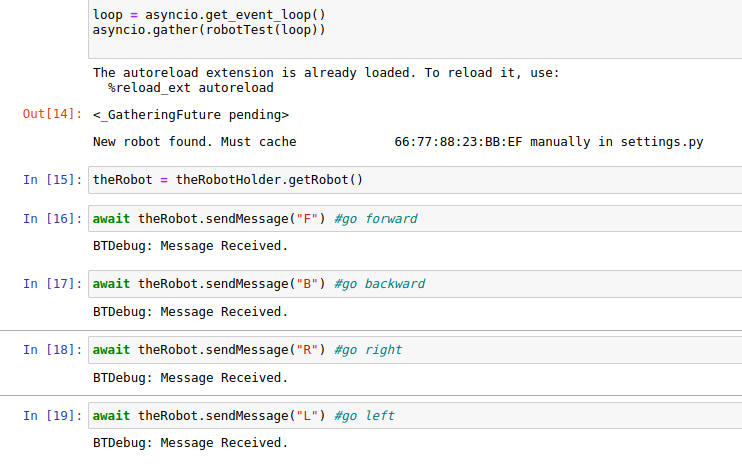Select the In [16] cell prompt
This screenshot has width=742, height=464.
(53, 219)
